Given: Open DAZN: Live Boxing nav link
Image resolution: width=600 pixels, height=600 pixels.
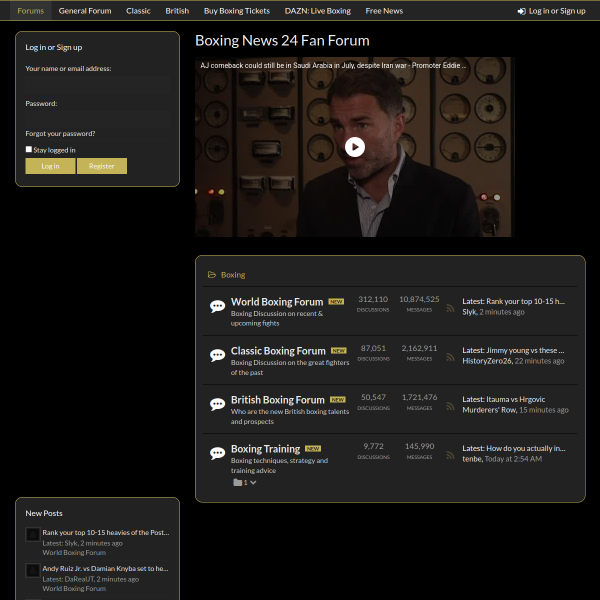Looking at the screenshot, I should click(318, 11).
